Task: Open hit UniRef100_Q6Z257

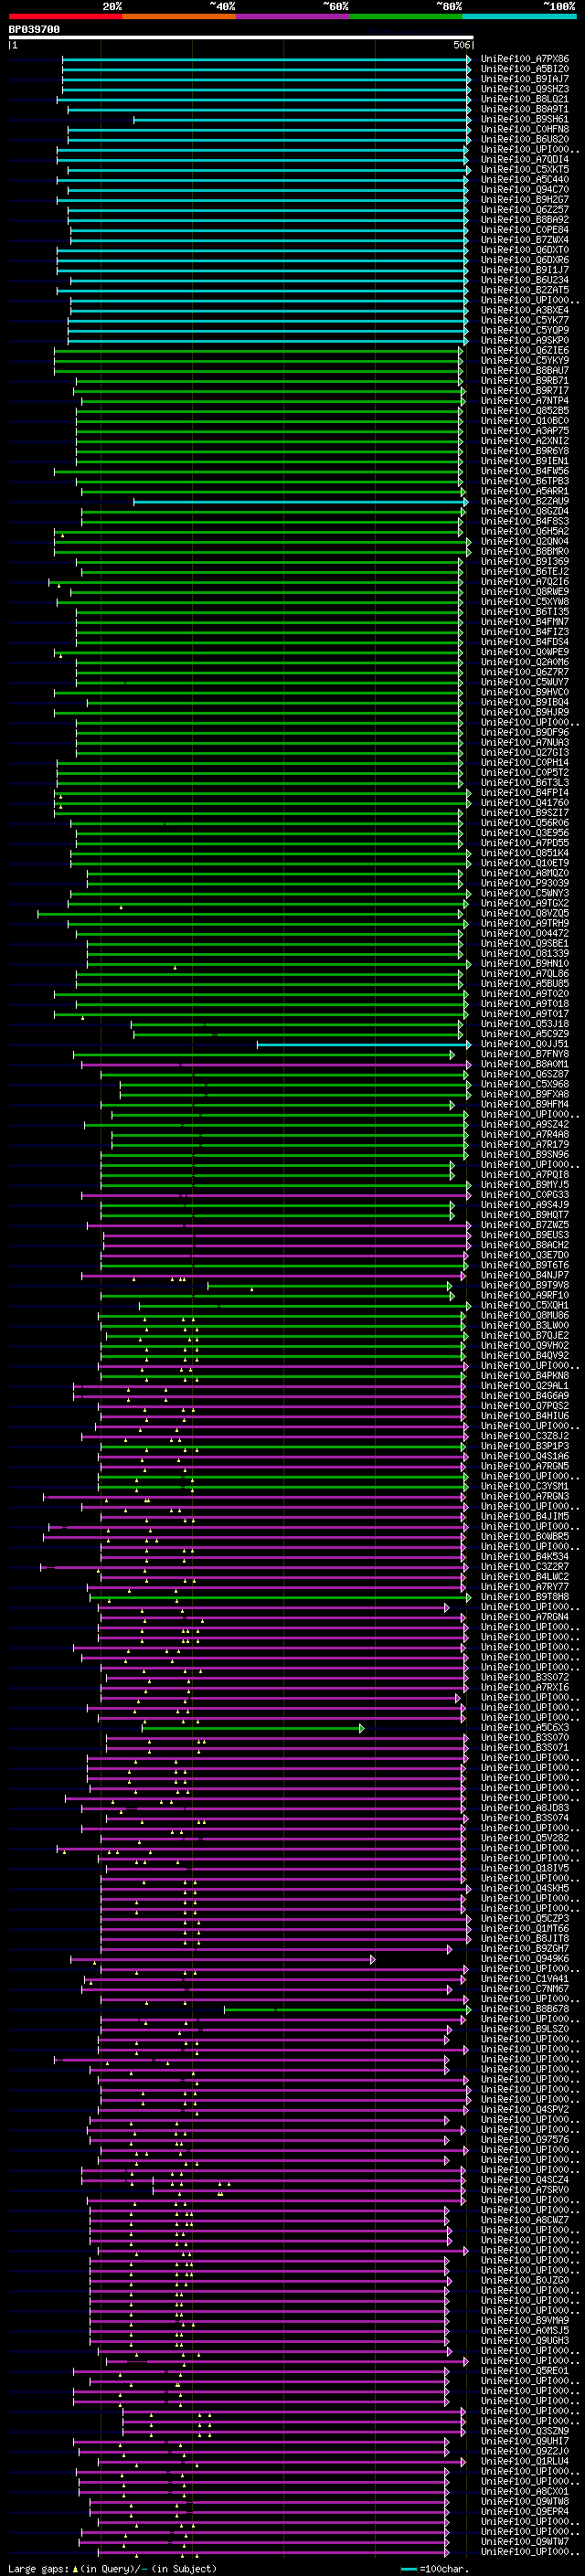Action: click(x=525, y=210)
